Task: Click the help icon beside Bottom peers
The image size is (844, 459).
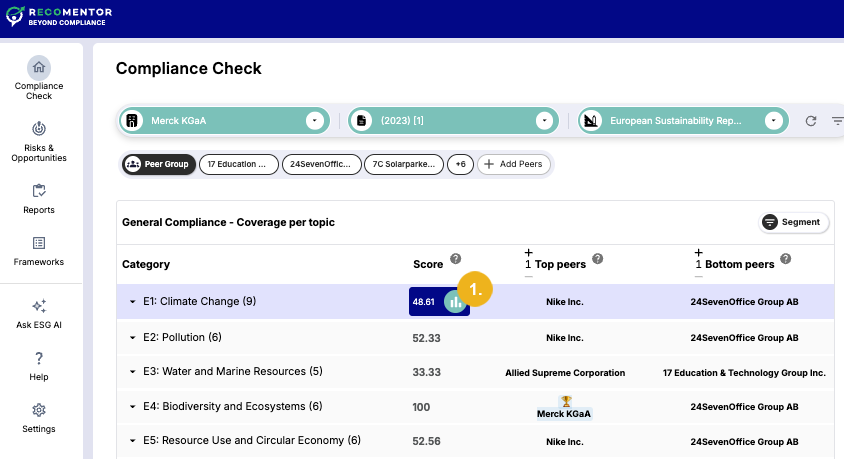Action: point(785,259)
